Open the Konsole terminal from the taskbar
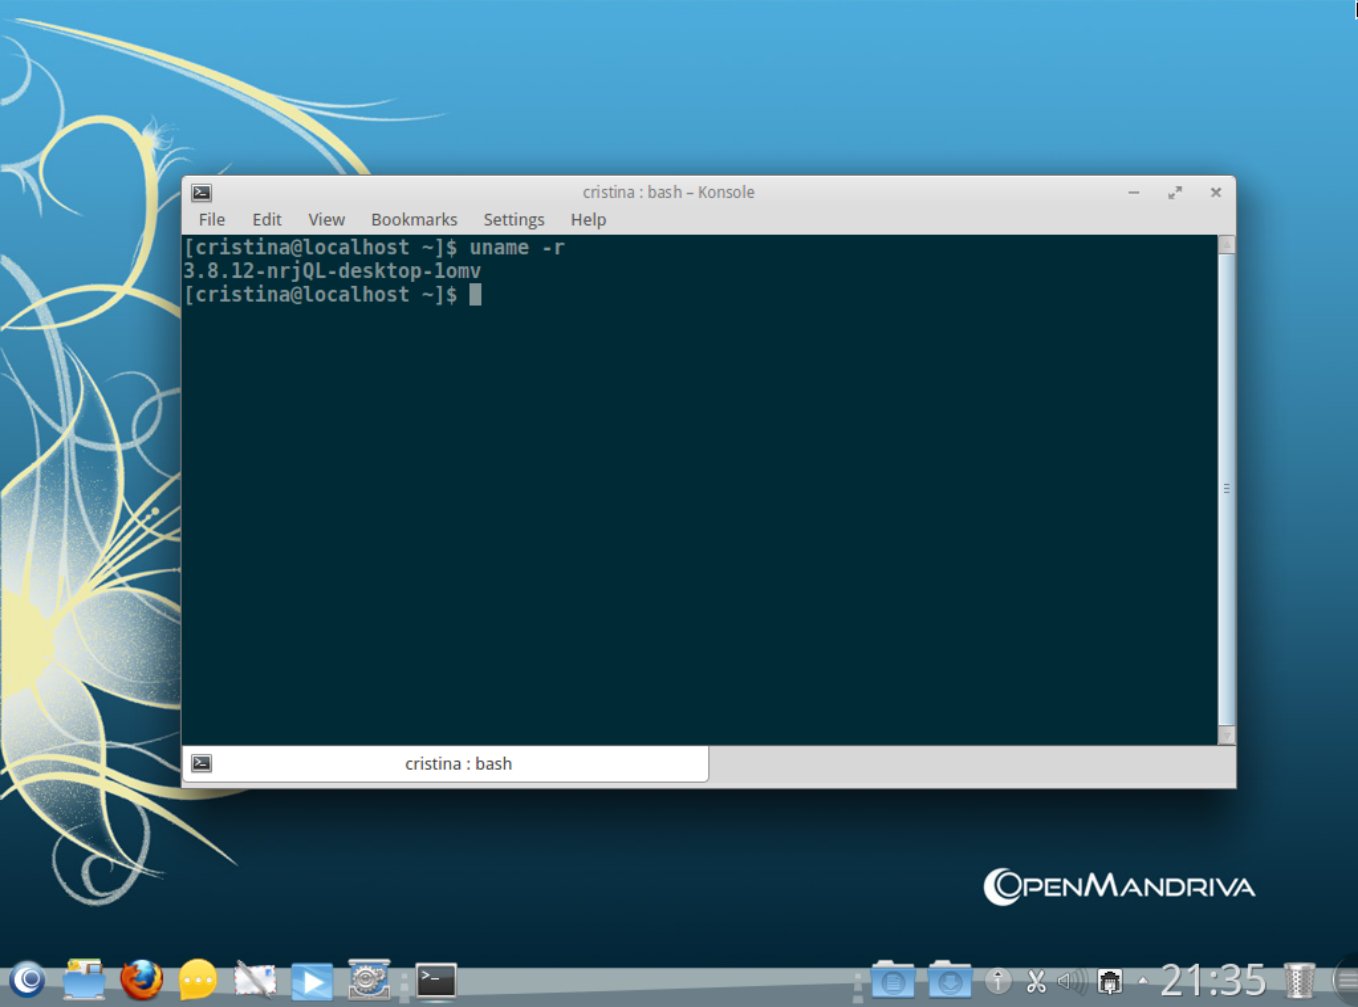1358x1007 pixels. pos(435,980)
